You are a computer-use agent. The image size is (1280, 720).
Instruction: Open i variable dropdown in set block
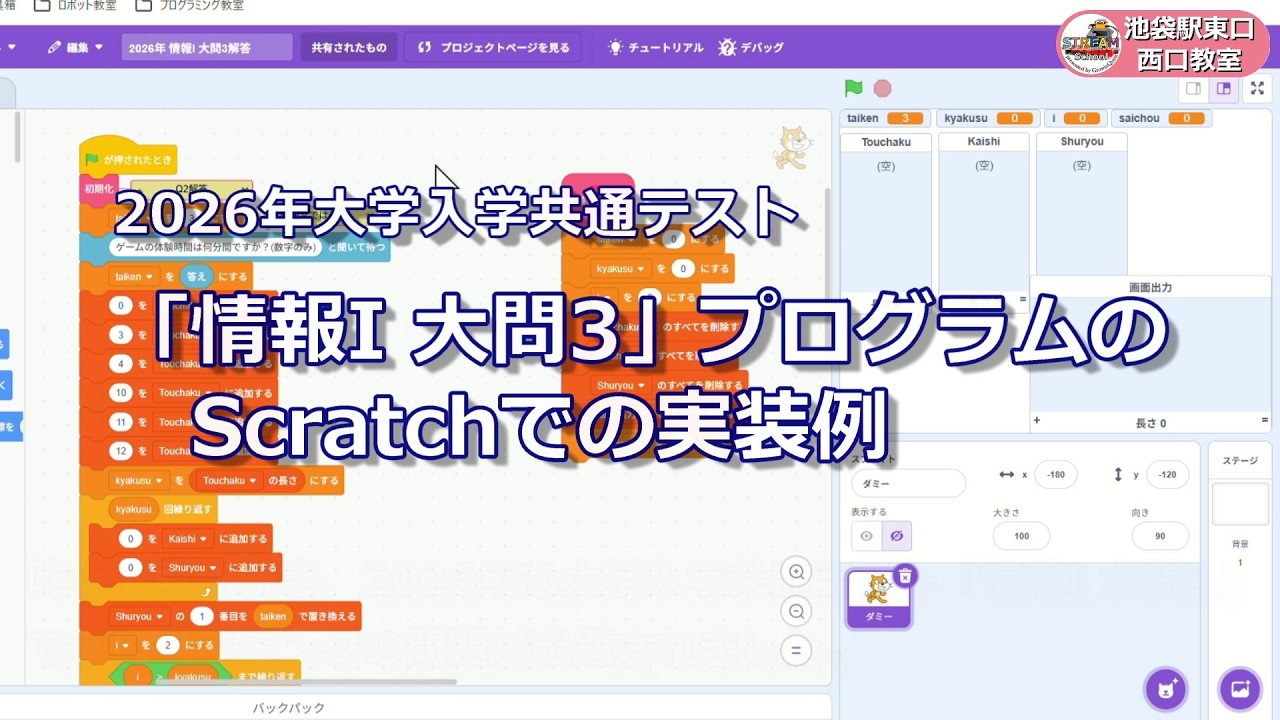coord(124,645)
